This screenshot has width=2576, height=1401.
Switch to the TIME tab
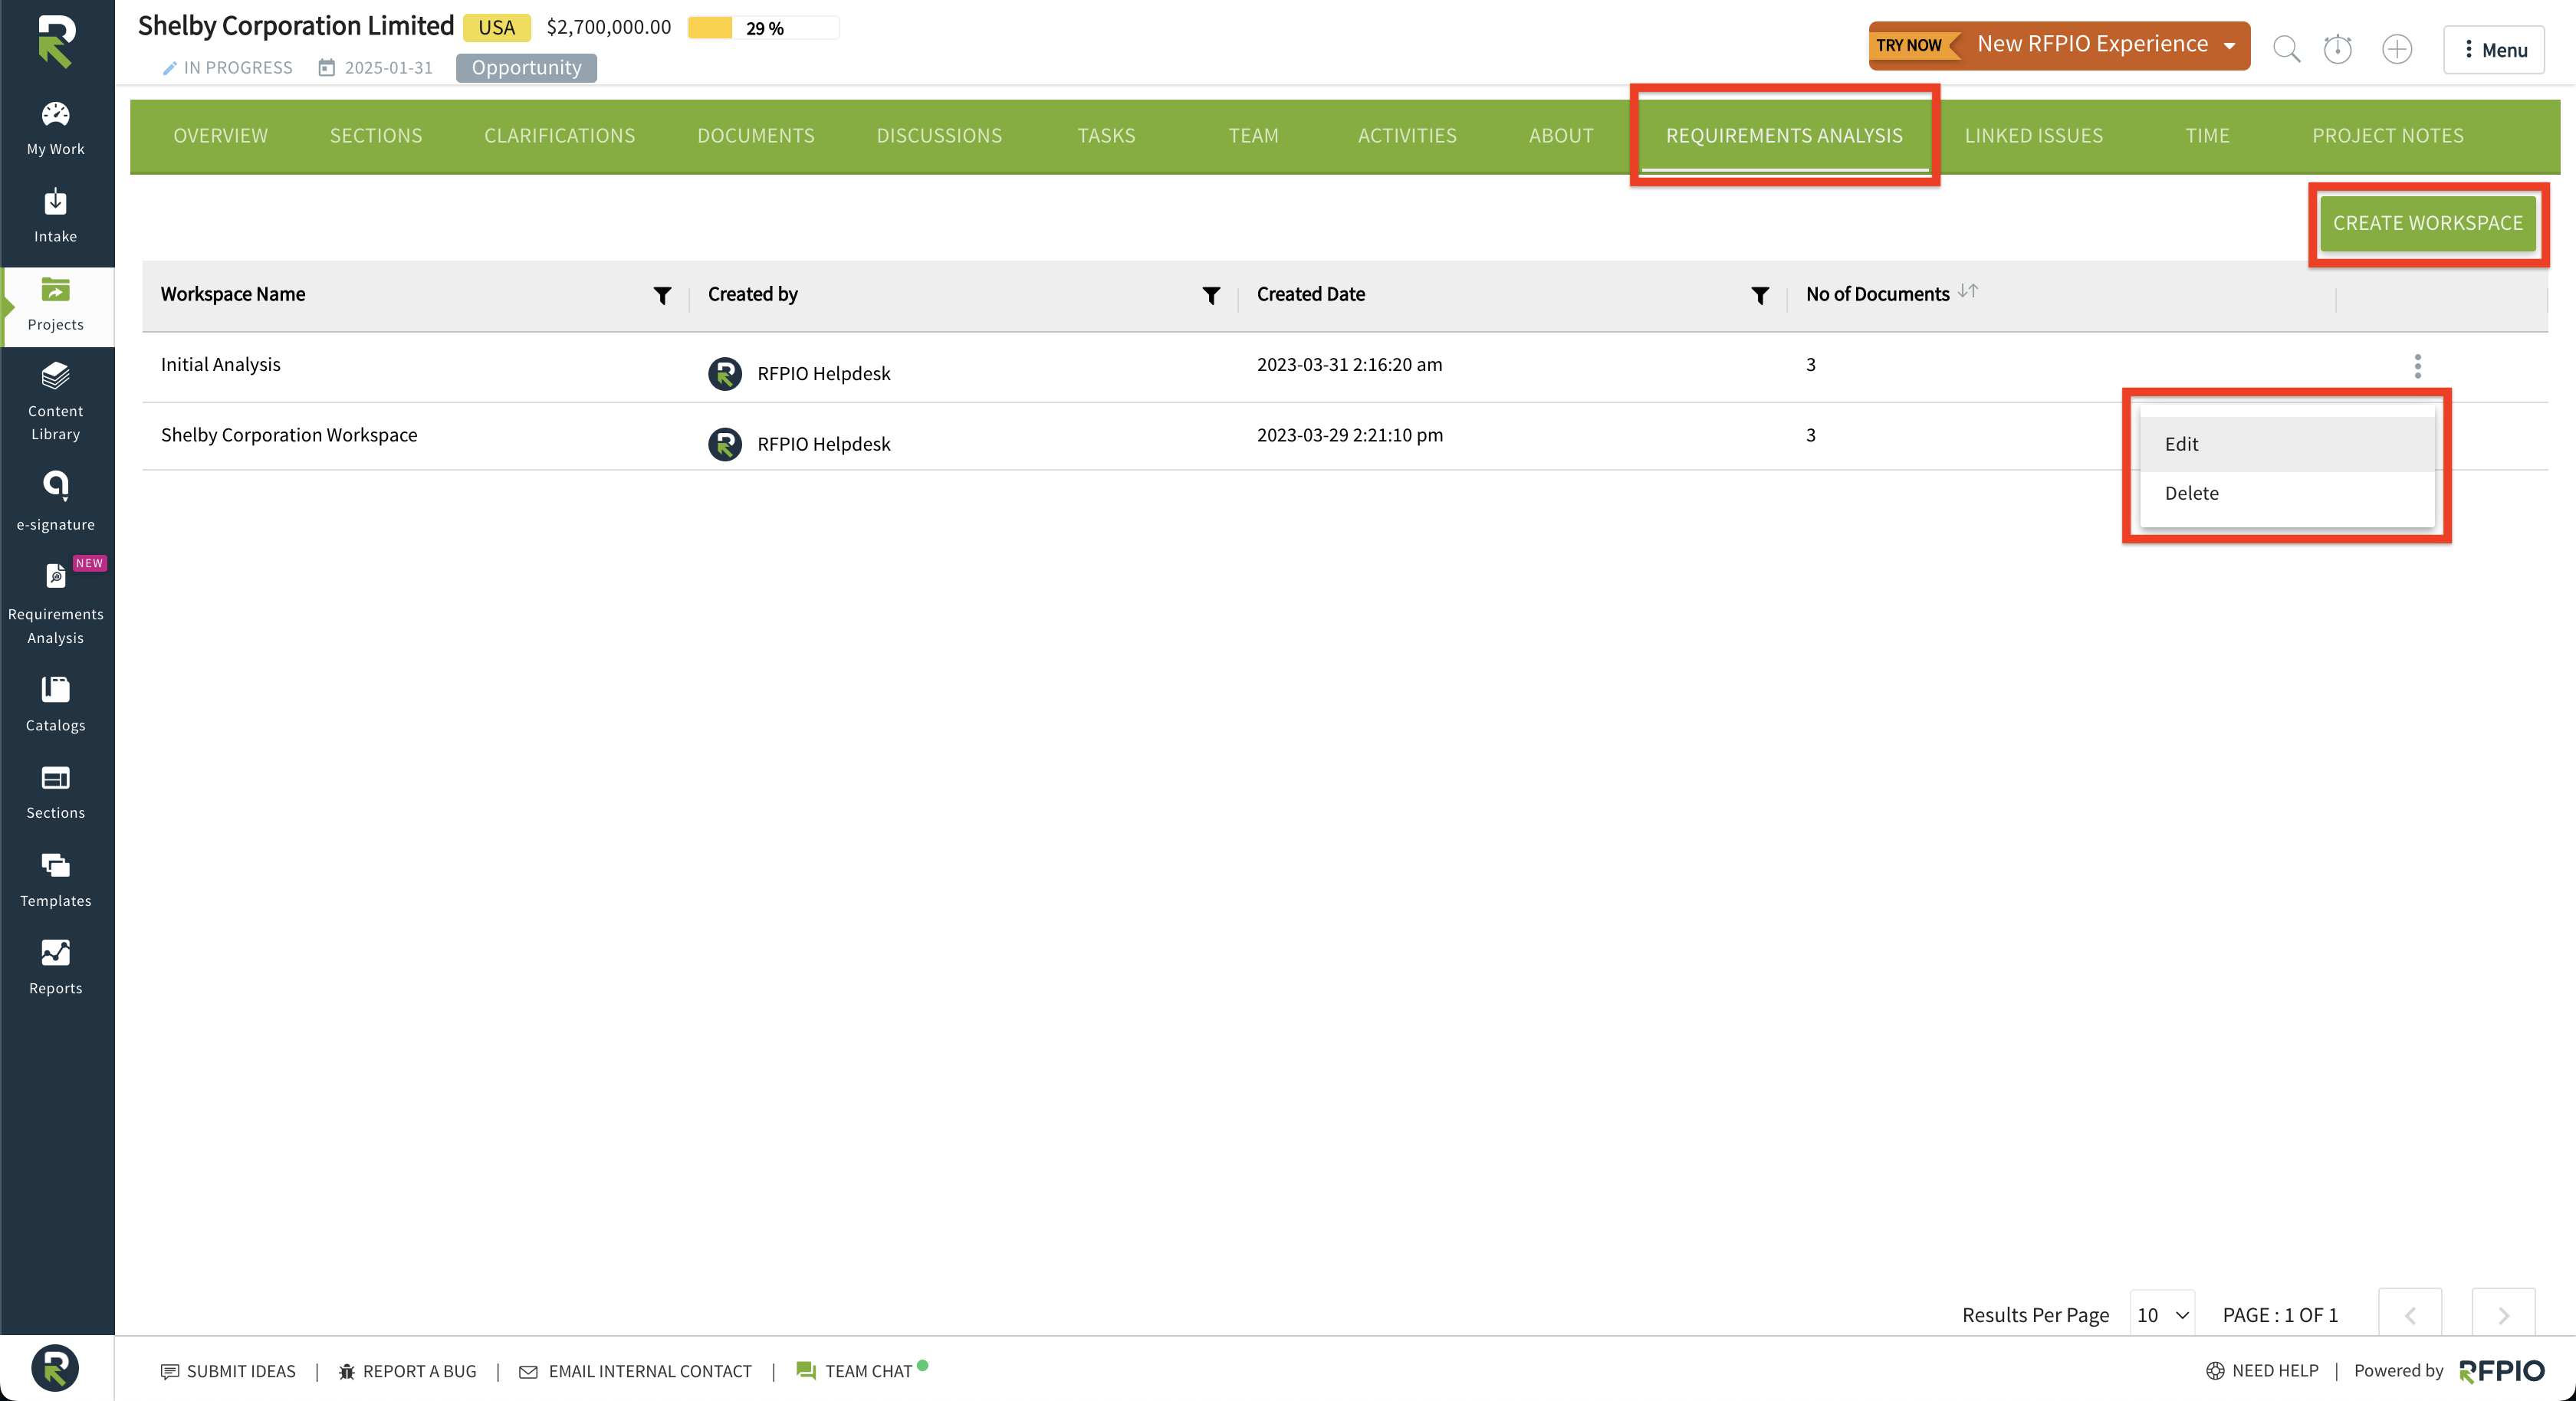[x=2207, y=135]
